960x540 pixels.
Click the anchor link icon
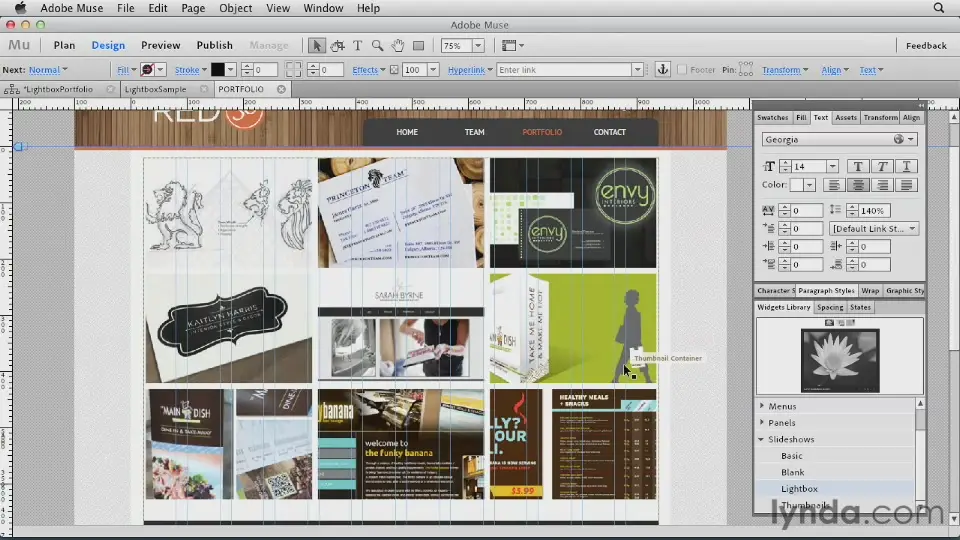(x=662, y=69)
